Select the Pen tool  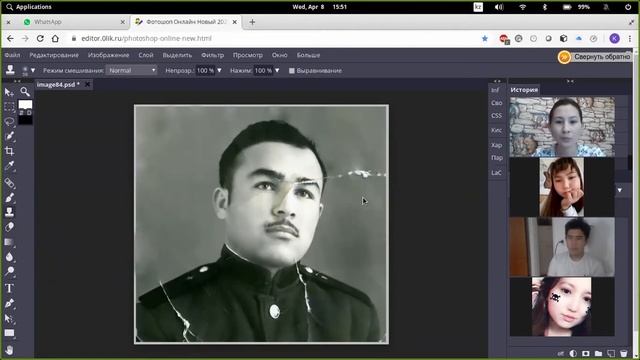(9, 303)
